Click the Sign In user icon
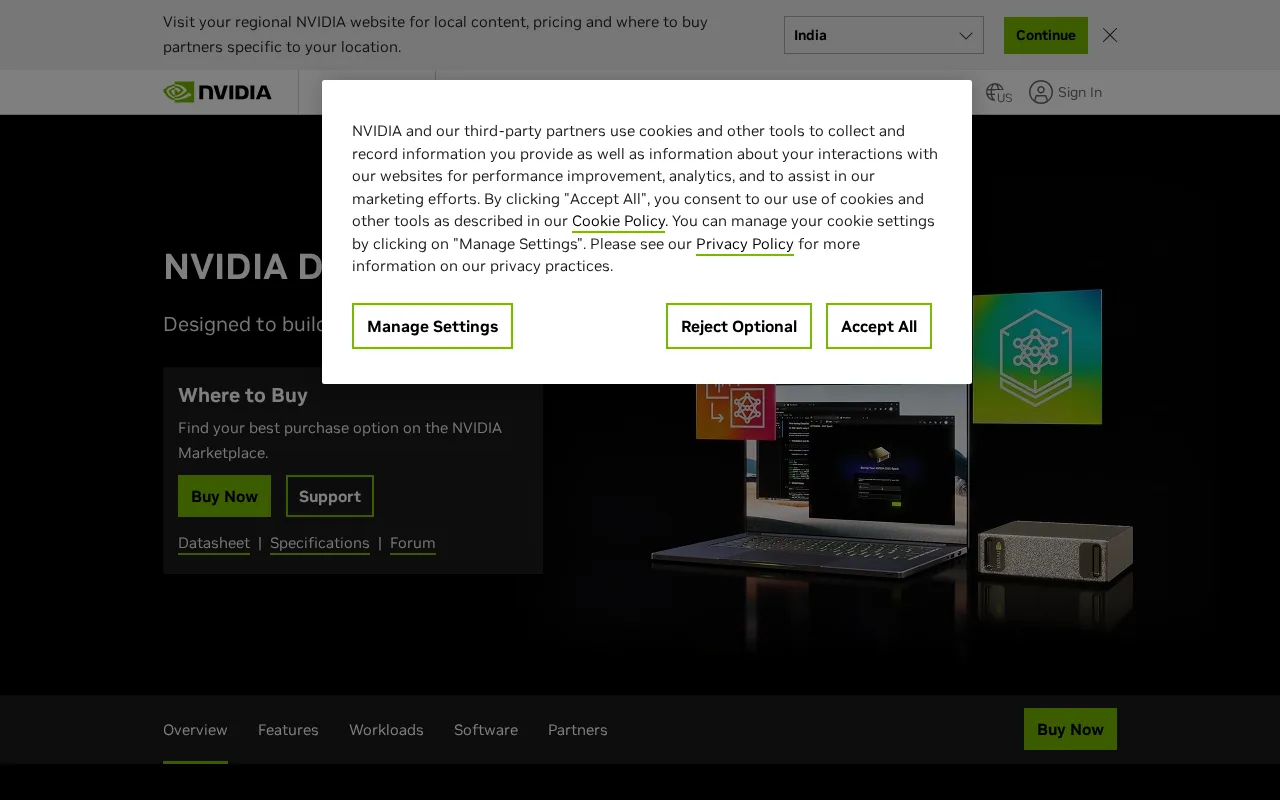The height and width of the screenshot is (800, 1280). pyautogui.click(x=1041, y=92)
